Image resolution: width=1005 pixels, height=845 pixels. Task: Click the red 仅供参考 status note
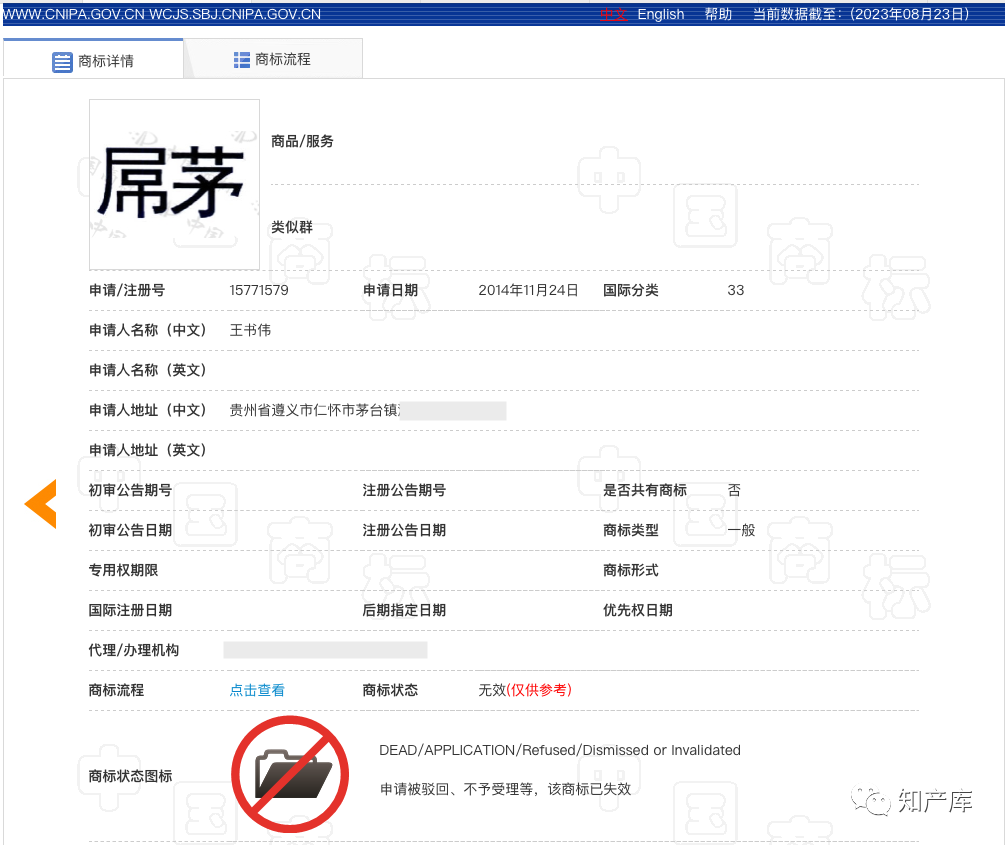pyautogui.click(x=539, y=690)
